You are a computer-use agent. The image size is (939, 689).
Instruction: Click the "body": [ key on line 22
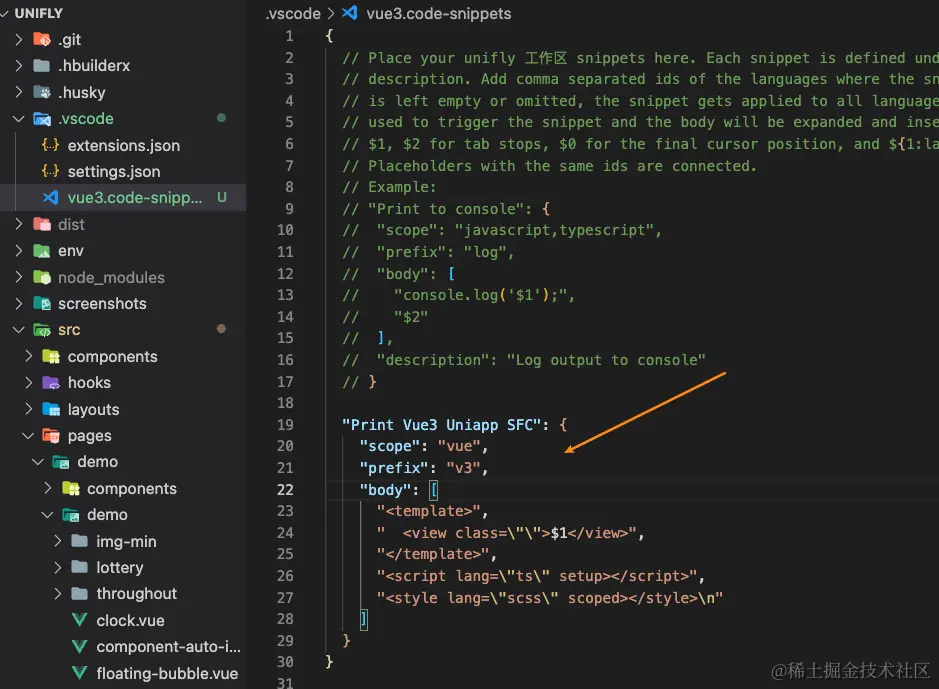click(398, 490)
